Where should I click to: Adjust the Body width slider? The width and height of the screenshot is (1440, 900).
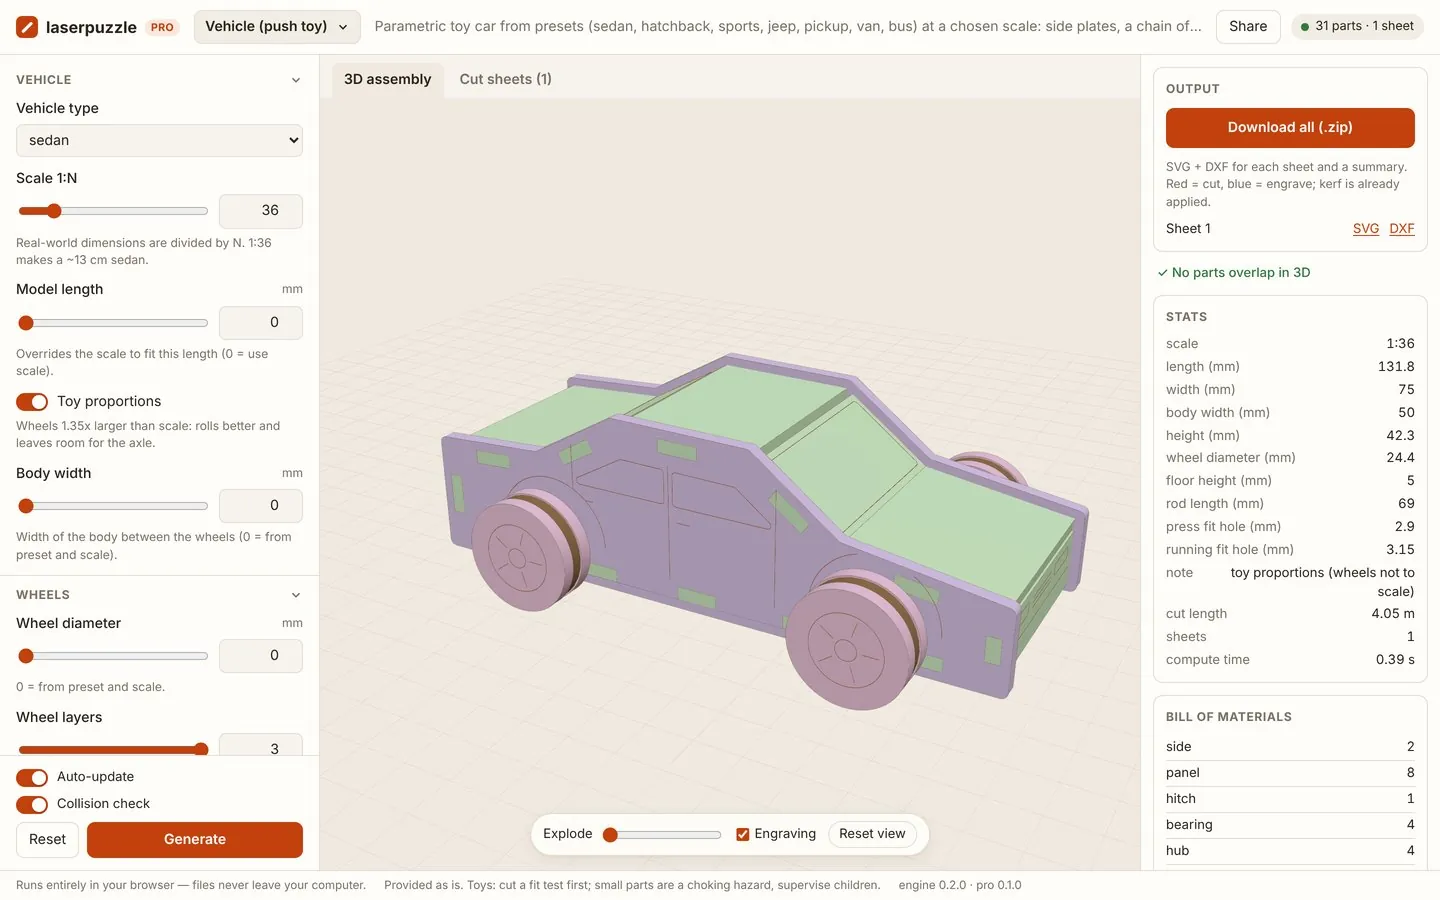tap(112, 506)
